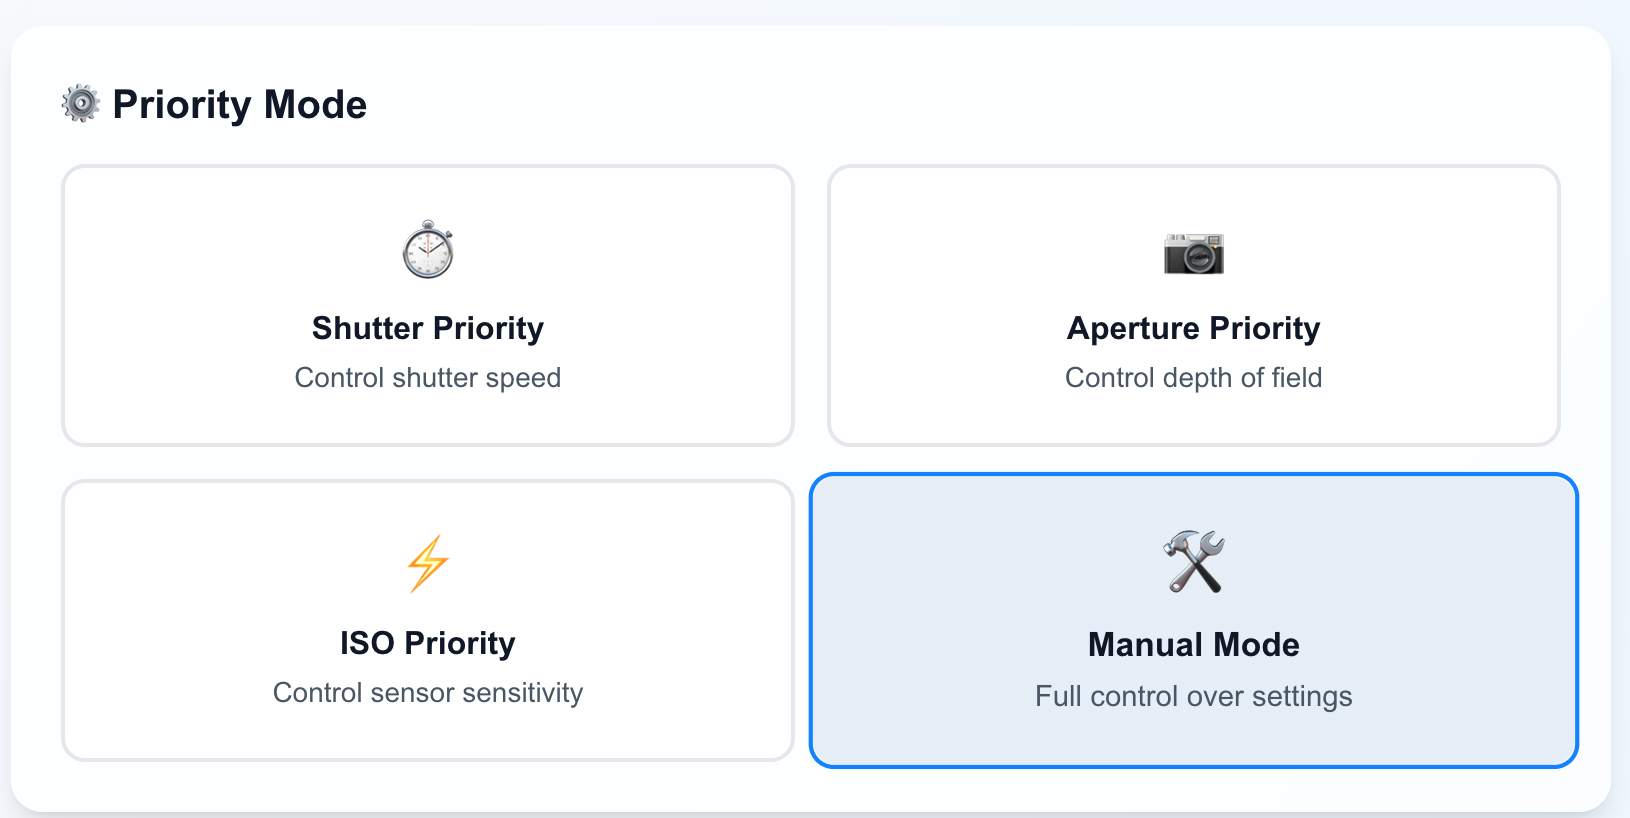Click the Priority Mode section heading
The width and height of the screenshot is (1630, 818).
tap(240, 104)
